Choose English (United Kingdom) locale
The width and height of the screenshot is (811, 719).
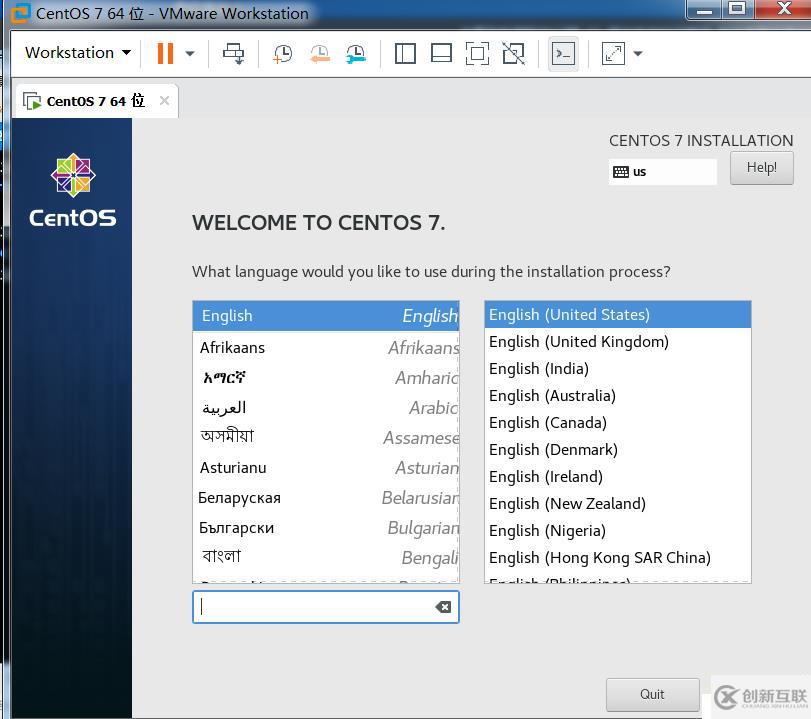618,341
